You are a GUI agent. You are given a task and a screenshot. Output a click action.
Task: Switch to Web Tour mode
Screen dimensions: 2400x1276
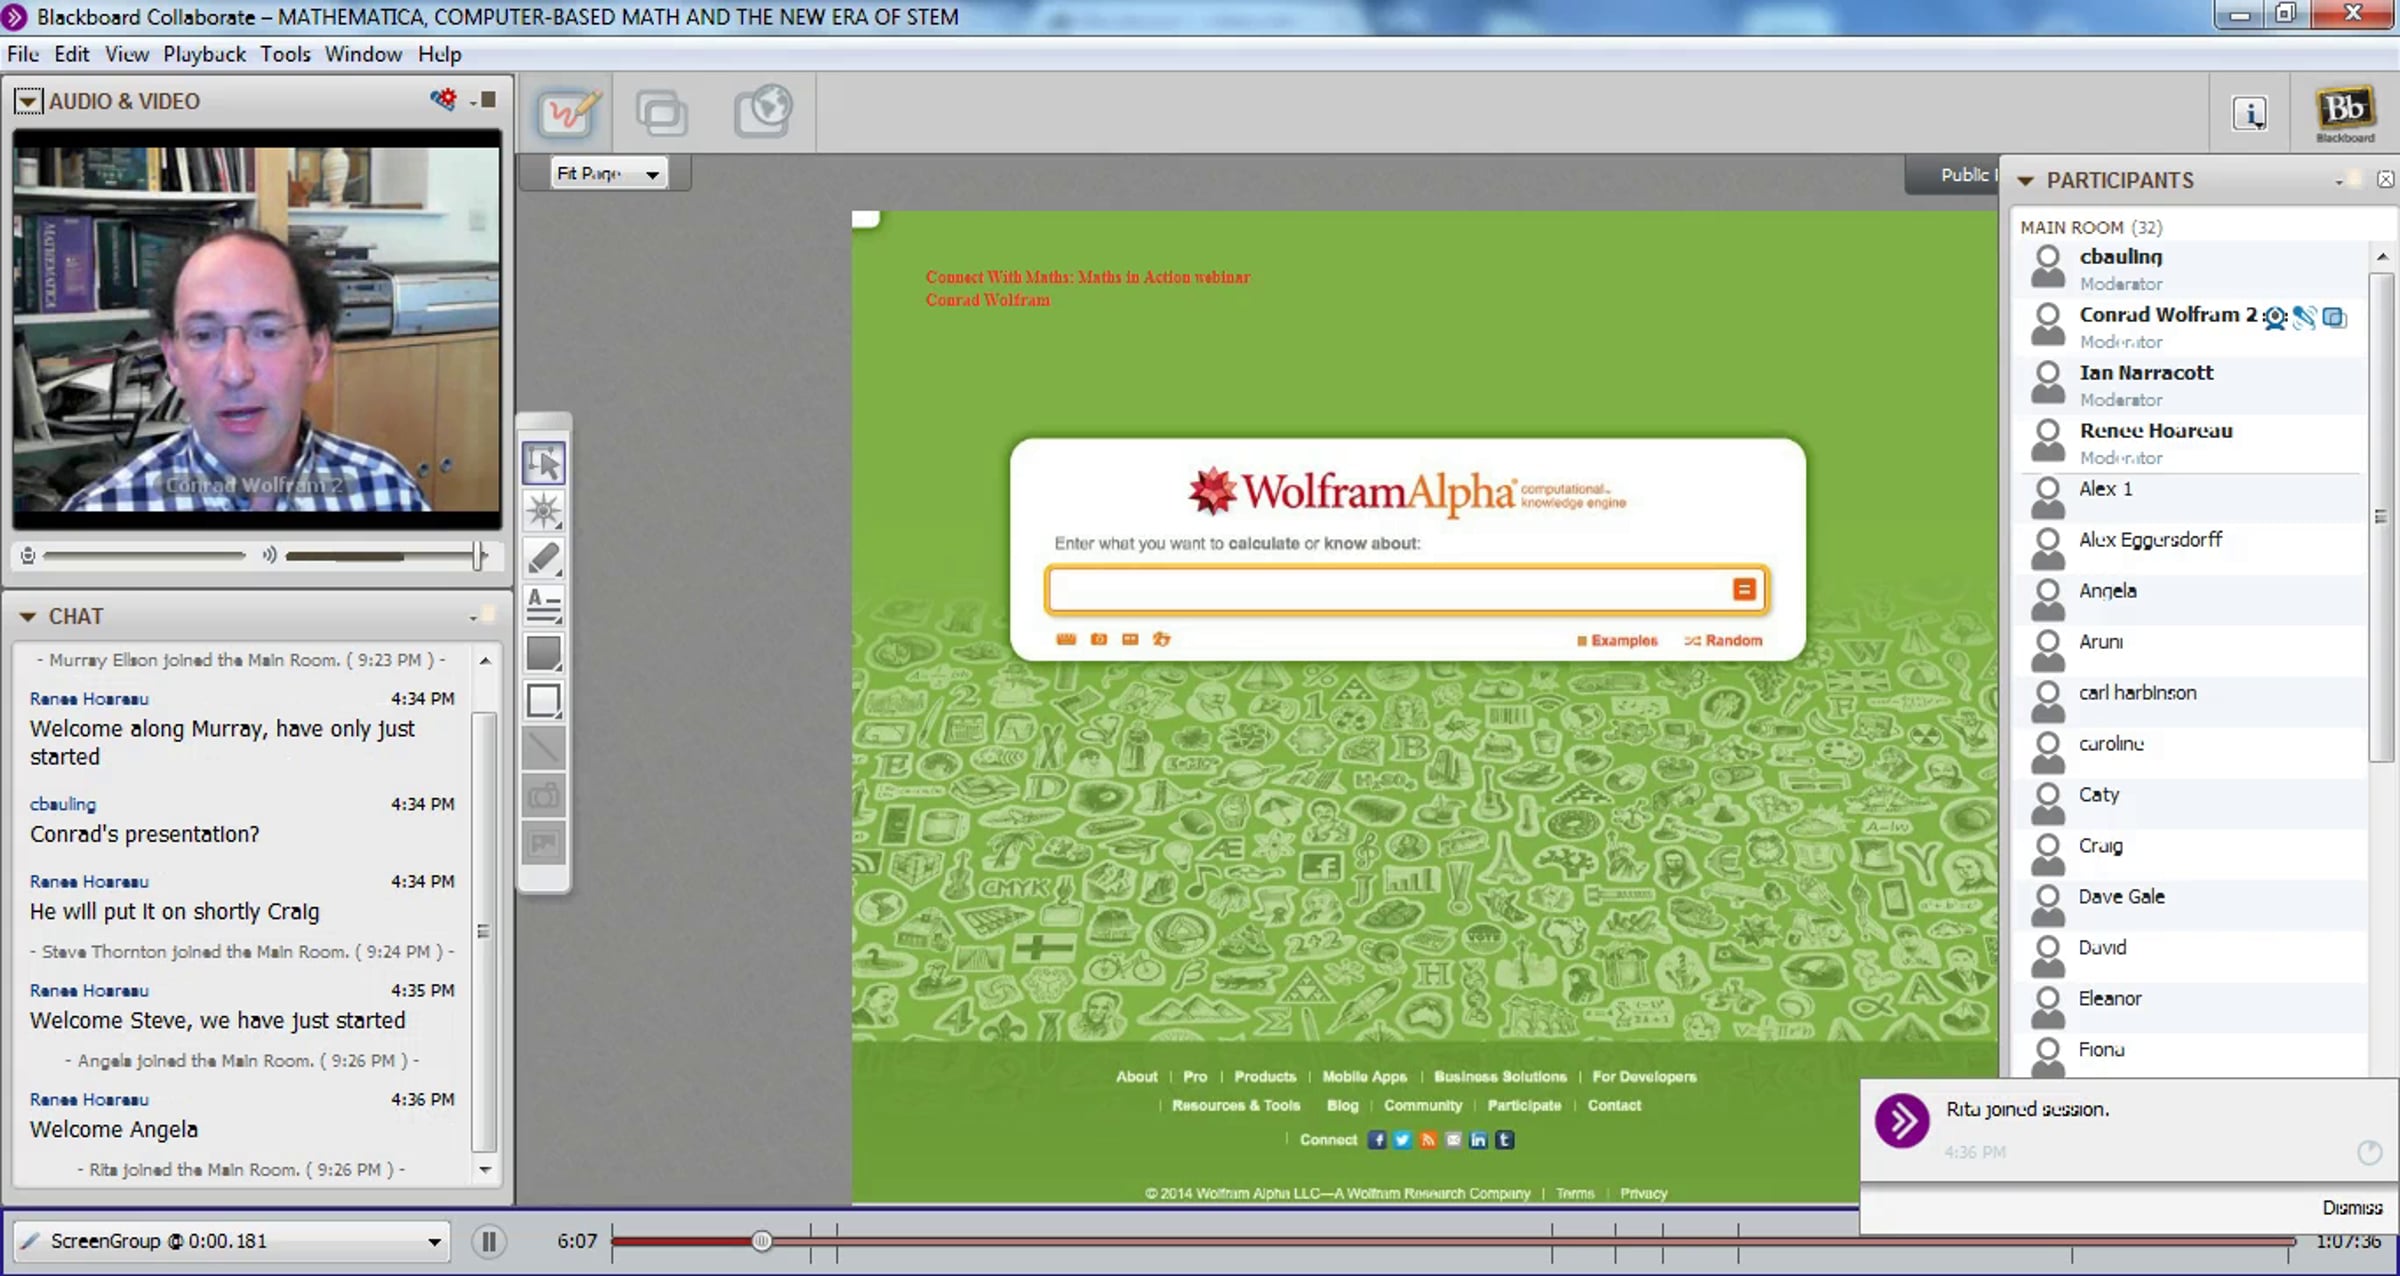pos(763,112)
